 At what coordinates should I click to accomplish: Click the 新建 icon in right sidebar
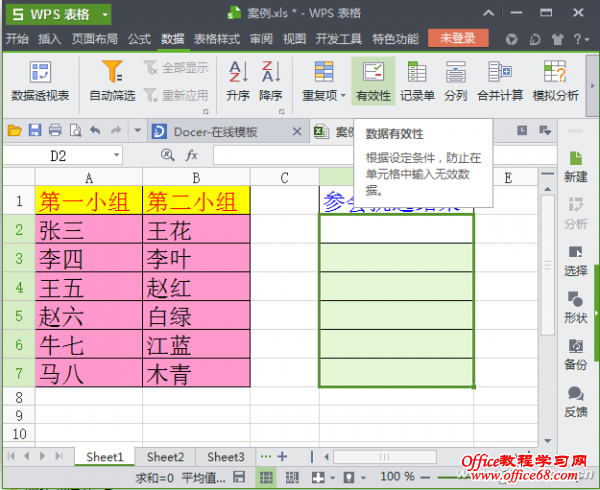(x=576, y=166)
